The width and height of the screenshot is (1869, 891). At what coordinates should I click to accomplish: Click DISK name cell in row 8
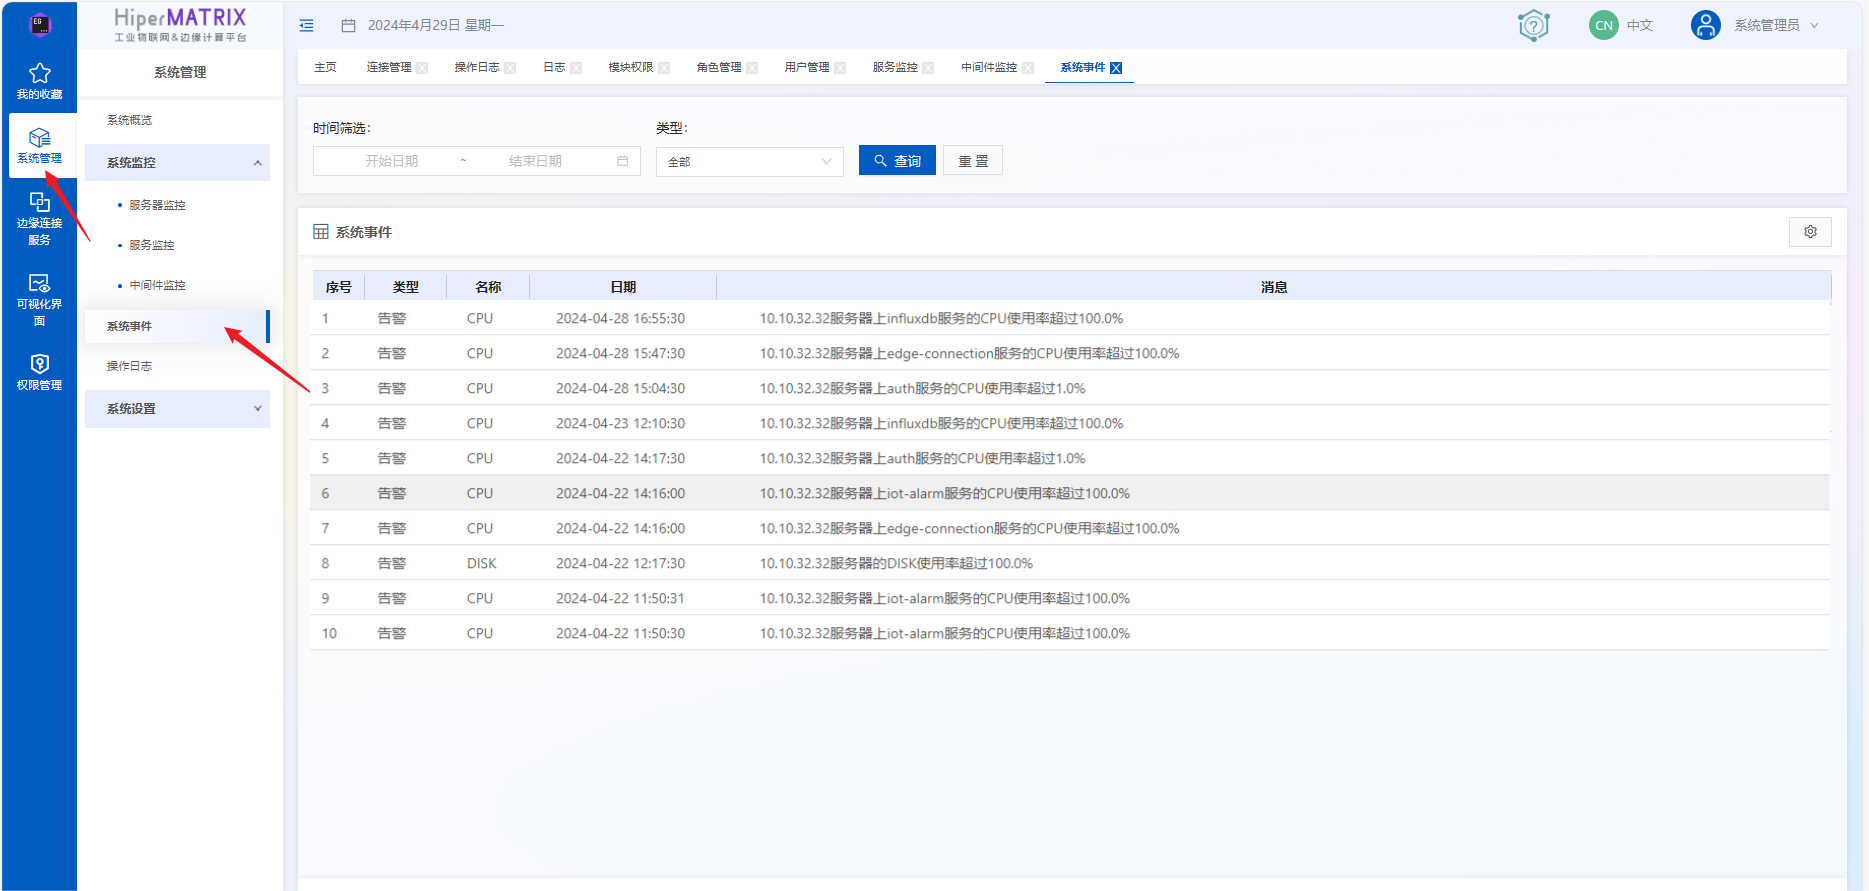click(x=481, y=563)
